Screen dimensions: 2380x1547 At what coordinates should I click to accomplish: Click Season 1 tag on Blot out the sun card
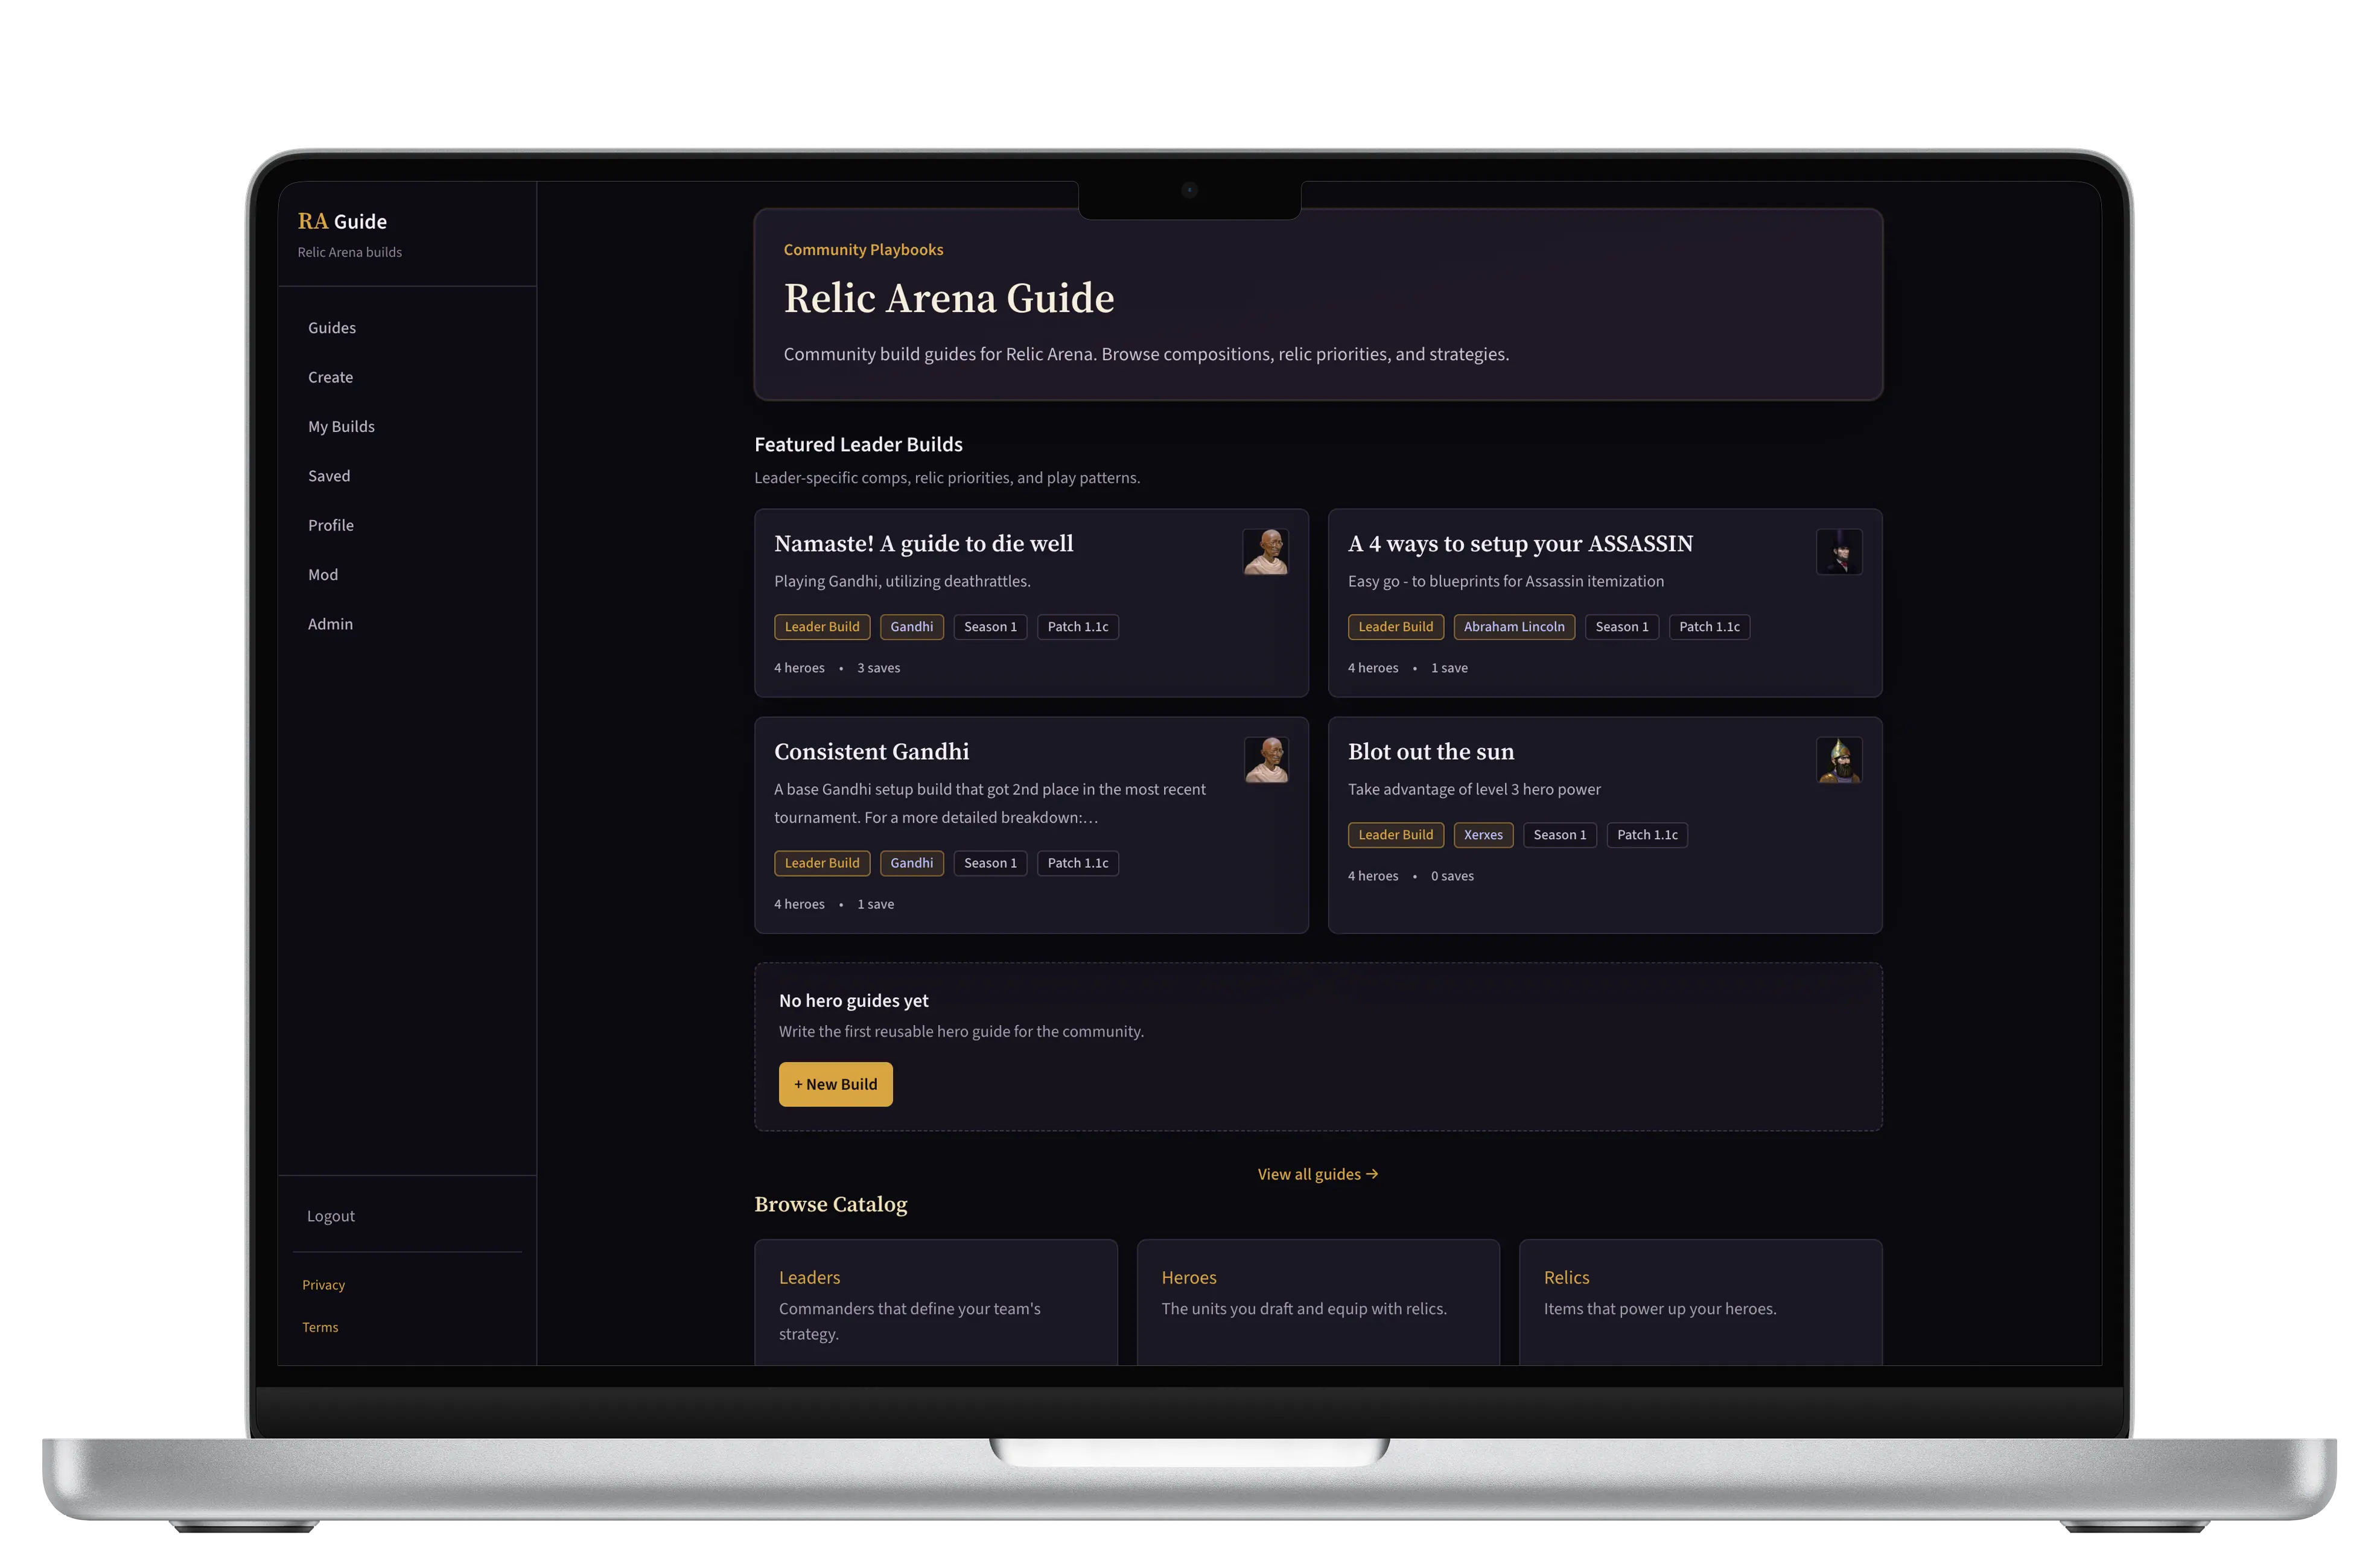pyautogui.click(x=1560, y=835)
